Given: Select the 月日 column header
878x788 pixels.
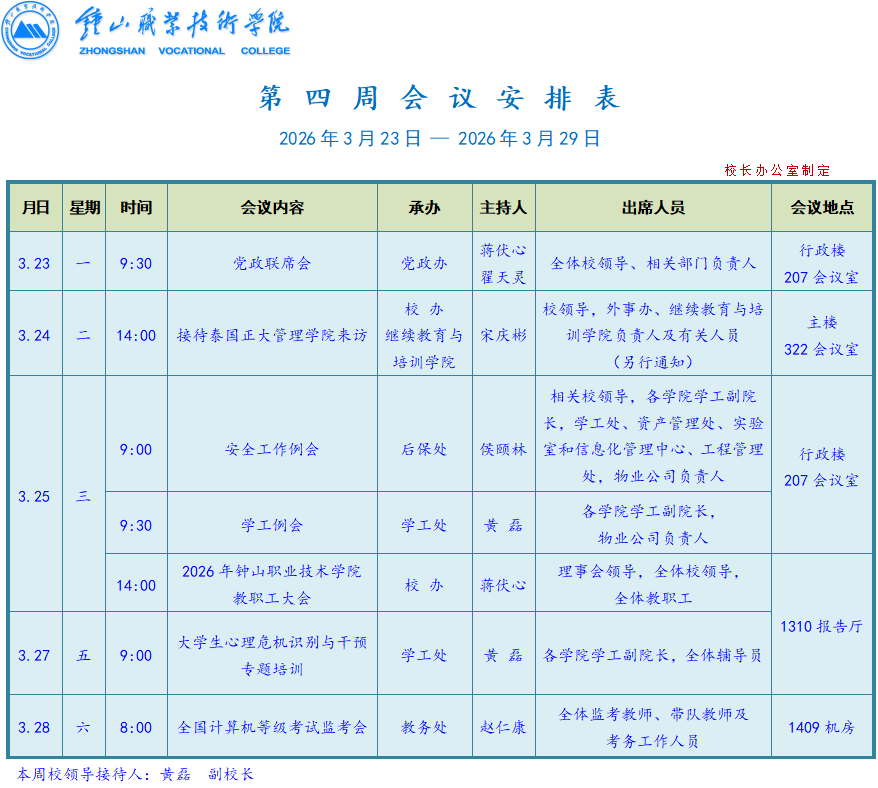Looking at the screenshot, I should click(35, 208).
